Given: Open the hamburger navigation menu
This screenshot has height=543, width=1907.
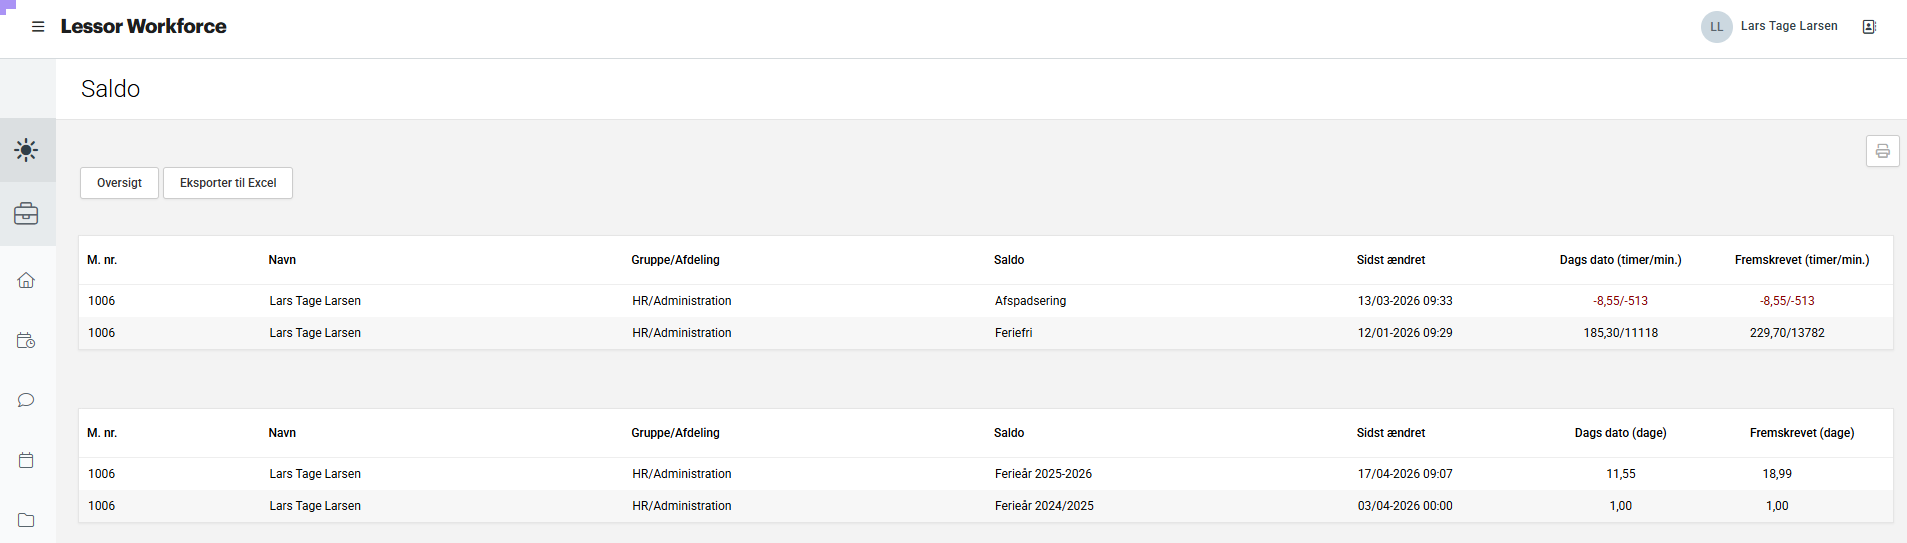Looking at the screenshot, I should (x=38, y=27).
